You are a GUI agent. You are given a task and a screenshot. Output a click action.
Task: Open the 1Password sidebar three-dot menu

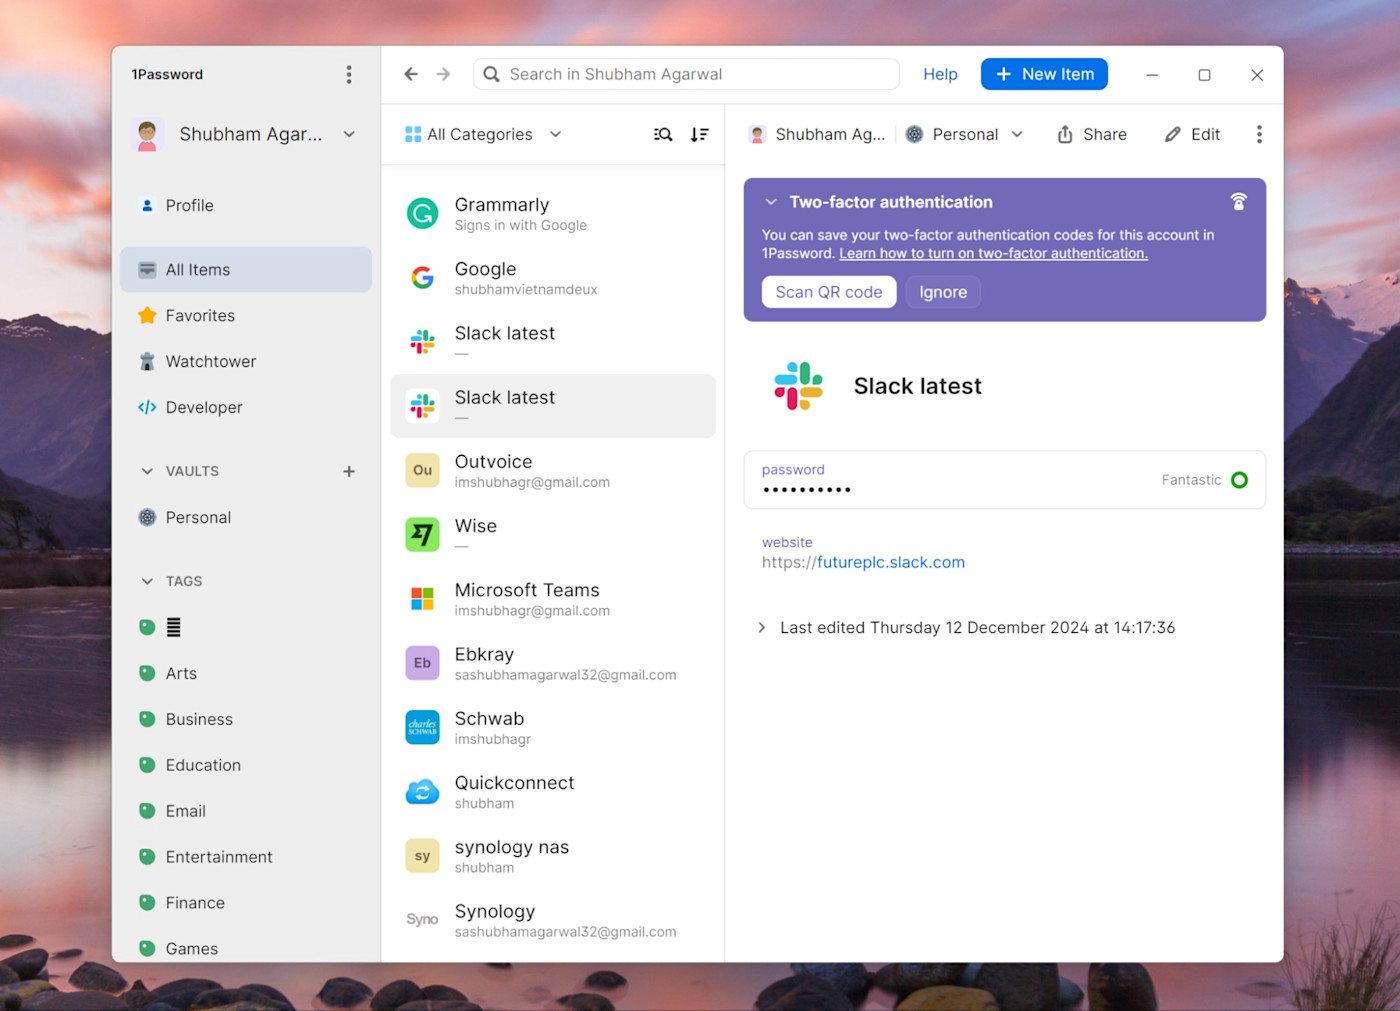point(349,74)
